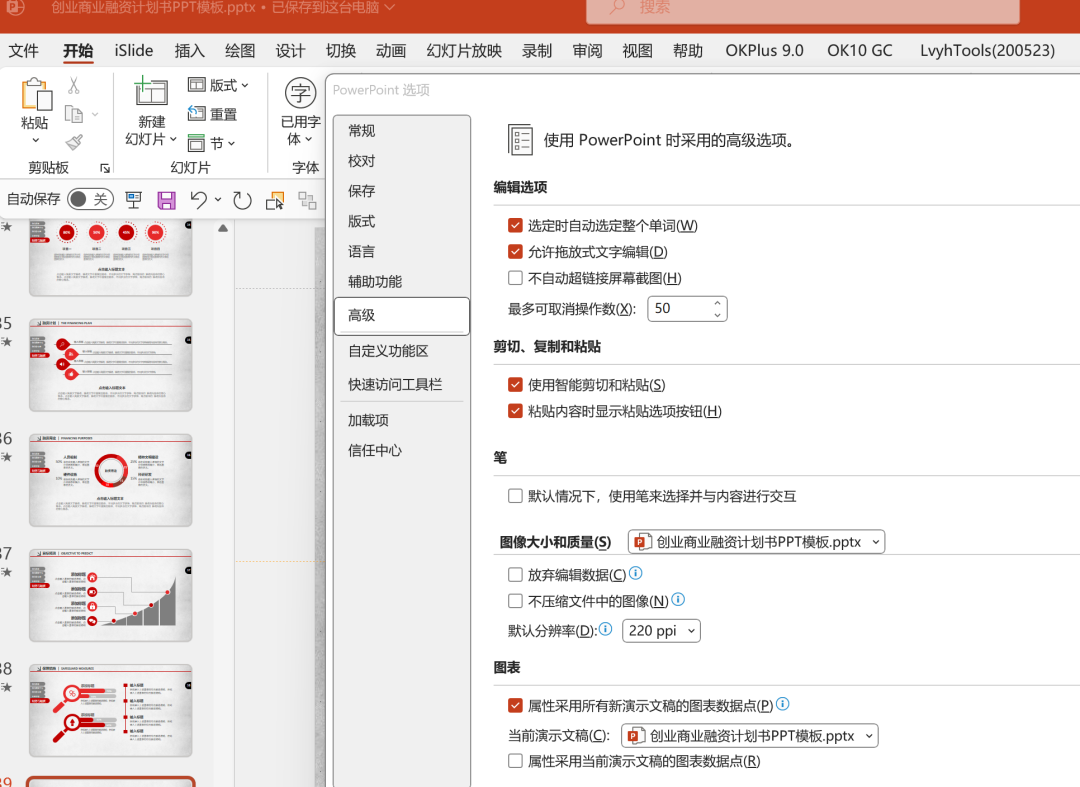Switch to the iSlide ribbon tab
Image resolution: width=1080 pixels, height=787 pixels.
tap(134, 51)
